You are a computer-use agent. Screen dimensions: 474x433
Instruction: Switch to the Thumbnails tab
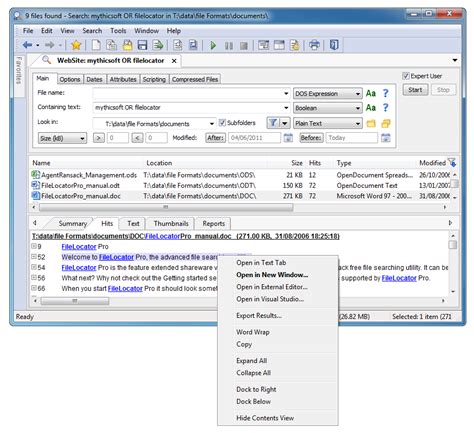click(171, 223)
